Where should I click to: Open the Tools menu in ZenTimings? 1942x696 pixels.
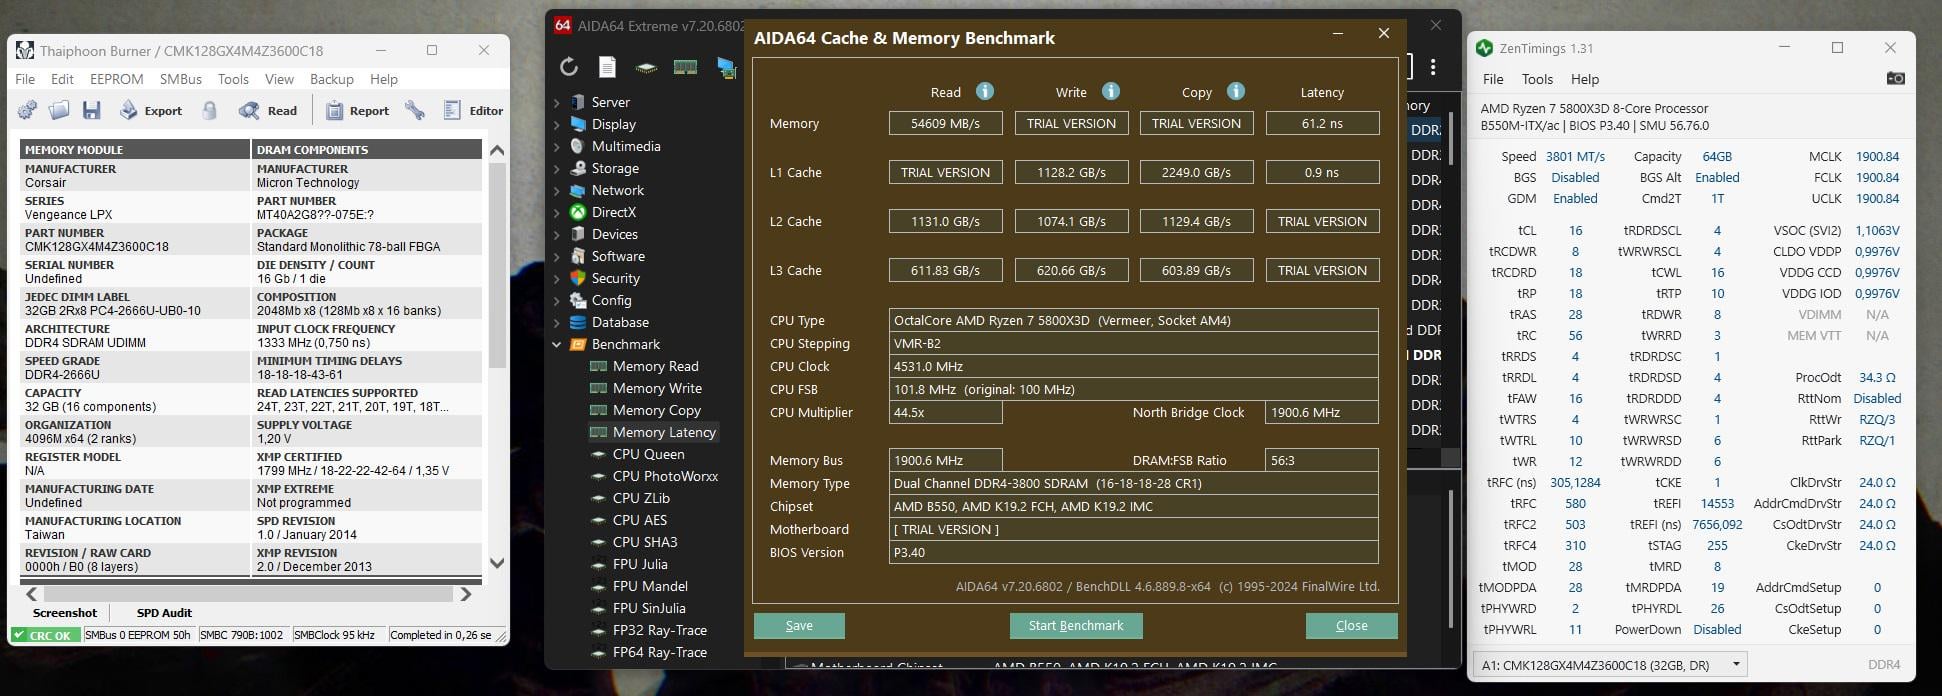[x=1537, y=79]
